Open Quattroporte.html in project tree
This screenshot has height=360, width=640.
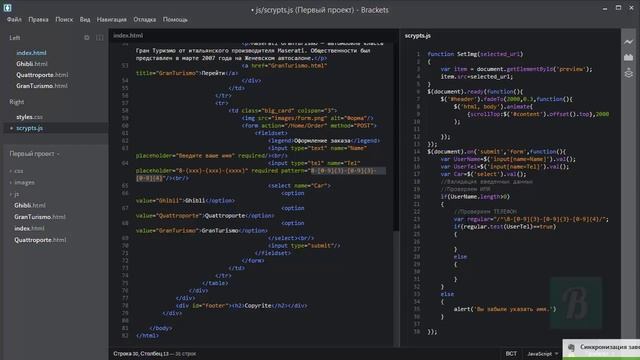tap(40, 240)
